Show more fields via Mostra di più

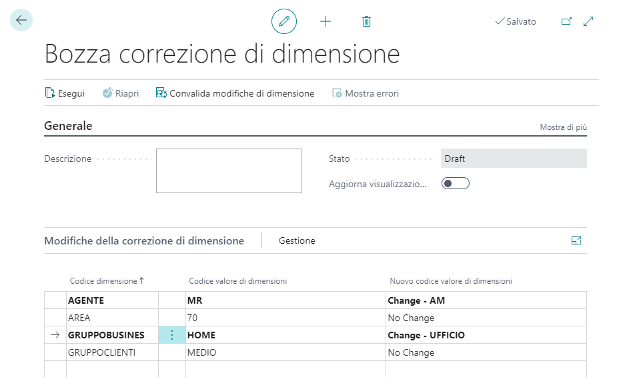[x=563, y=127]
